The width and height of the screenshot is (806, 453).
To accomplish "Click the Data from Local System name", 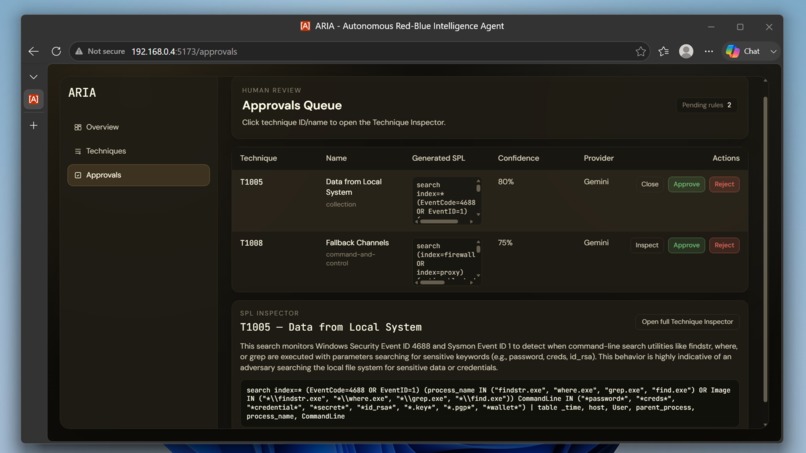I will tap(354, 187).
